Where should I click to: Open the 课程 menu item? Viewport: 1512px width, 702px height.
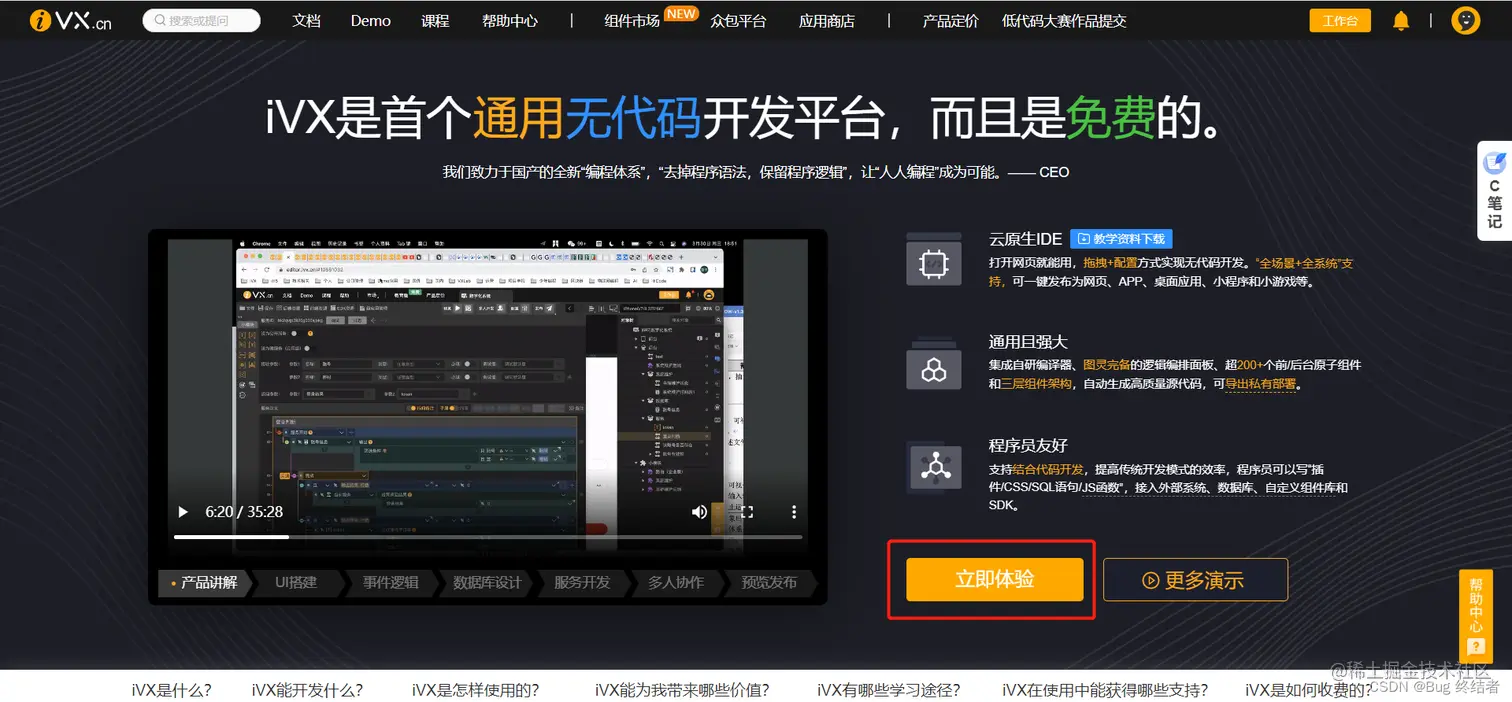coord(436,21)
